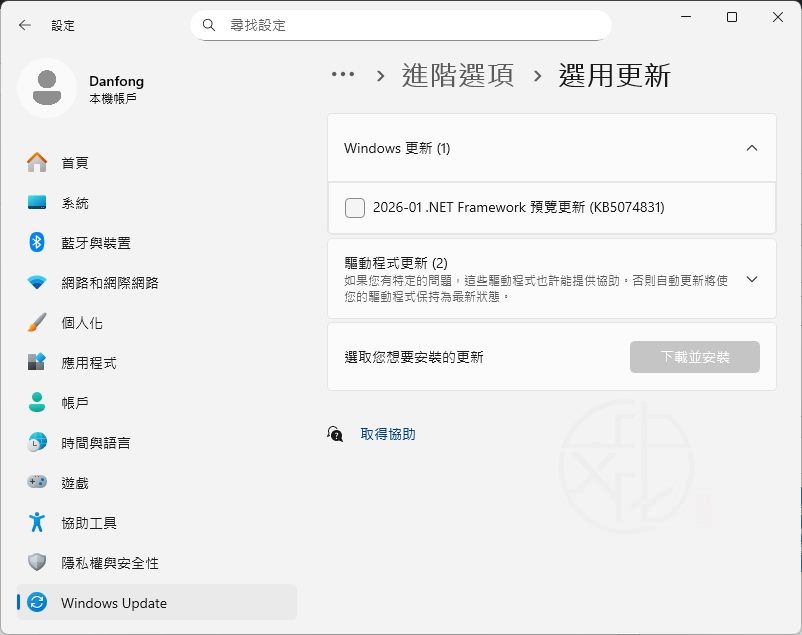Click the Danfong account name
Screen dimensions: 802x635
[116, 81]
